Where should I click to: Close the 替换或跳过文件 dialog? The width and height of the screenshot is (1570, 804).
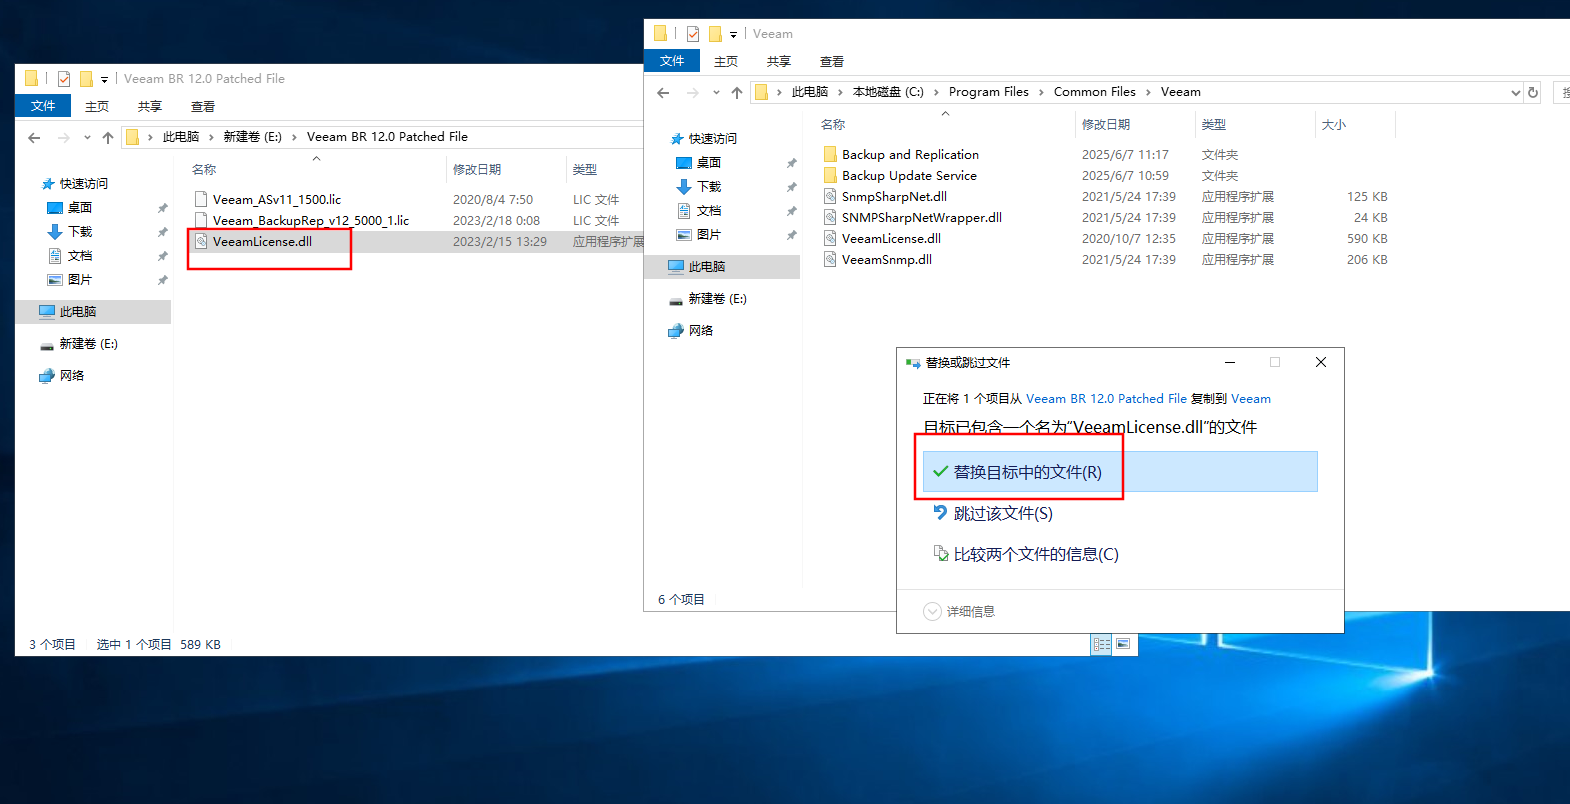[x=1321, y=362]
